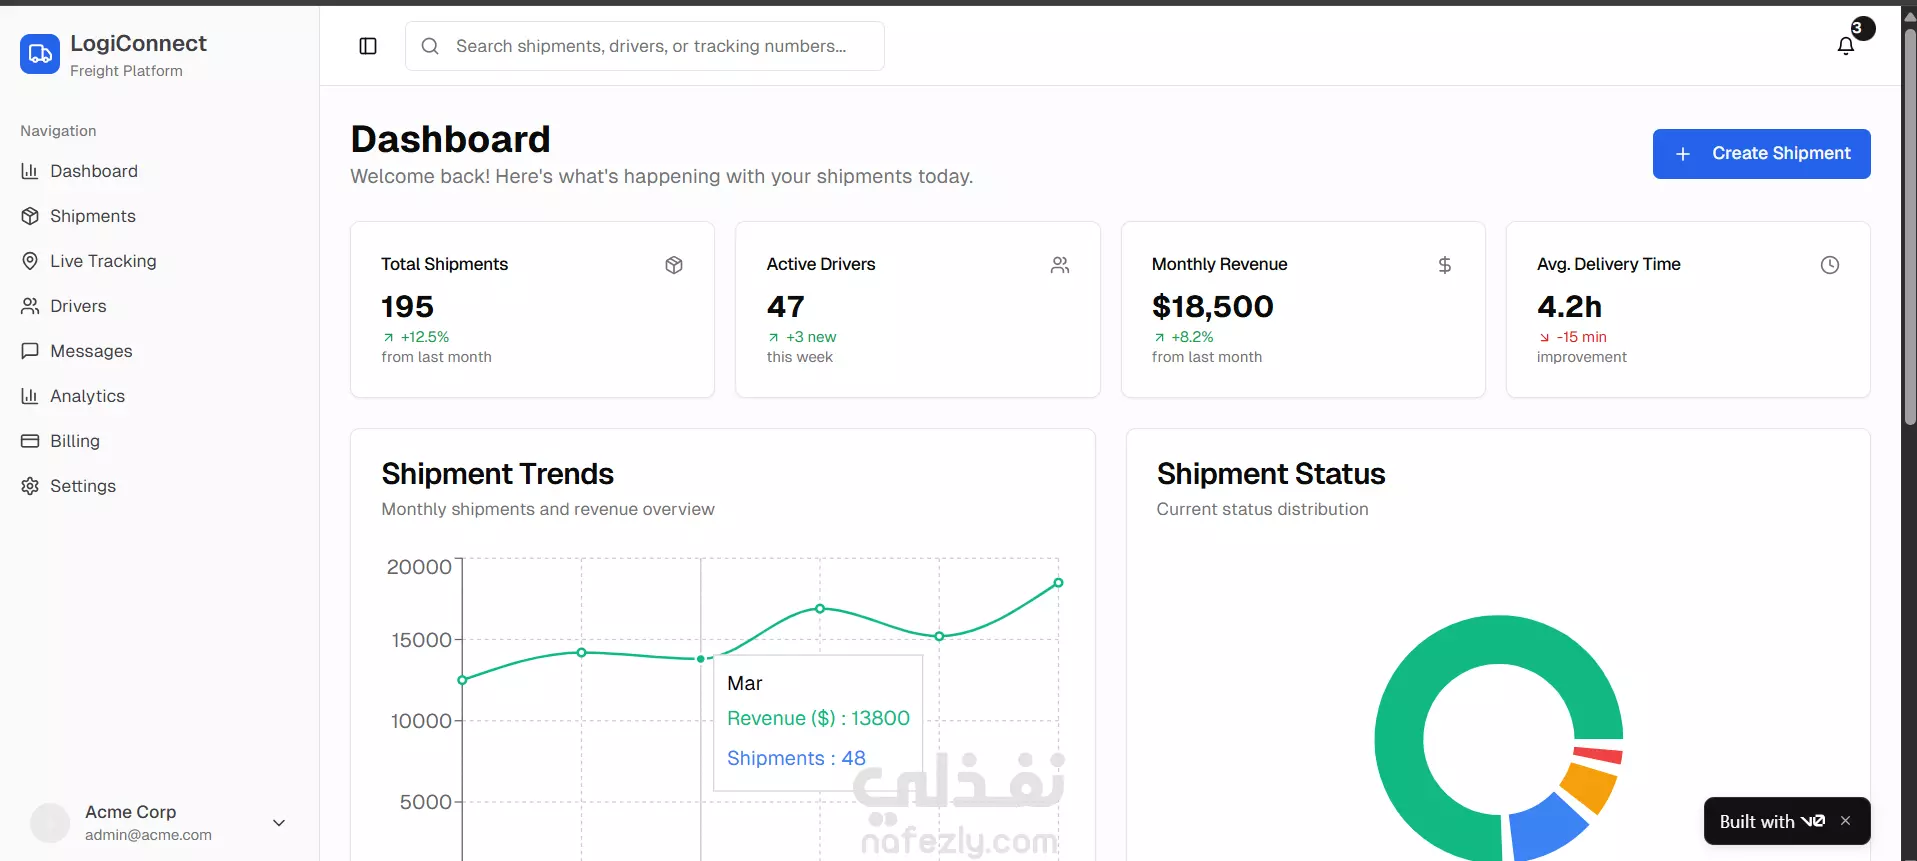Open Live Tracking from the sidebar
This screenshot has height=861, width=1917.
[x=103, y=261]
